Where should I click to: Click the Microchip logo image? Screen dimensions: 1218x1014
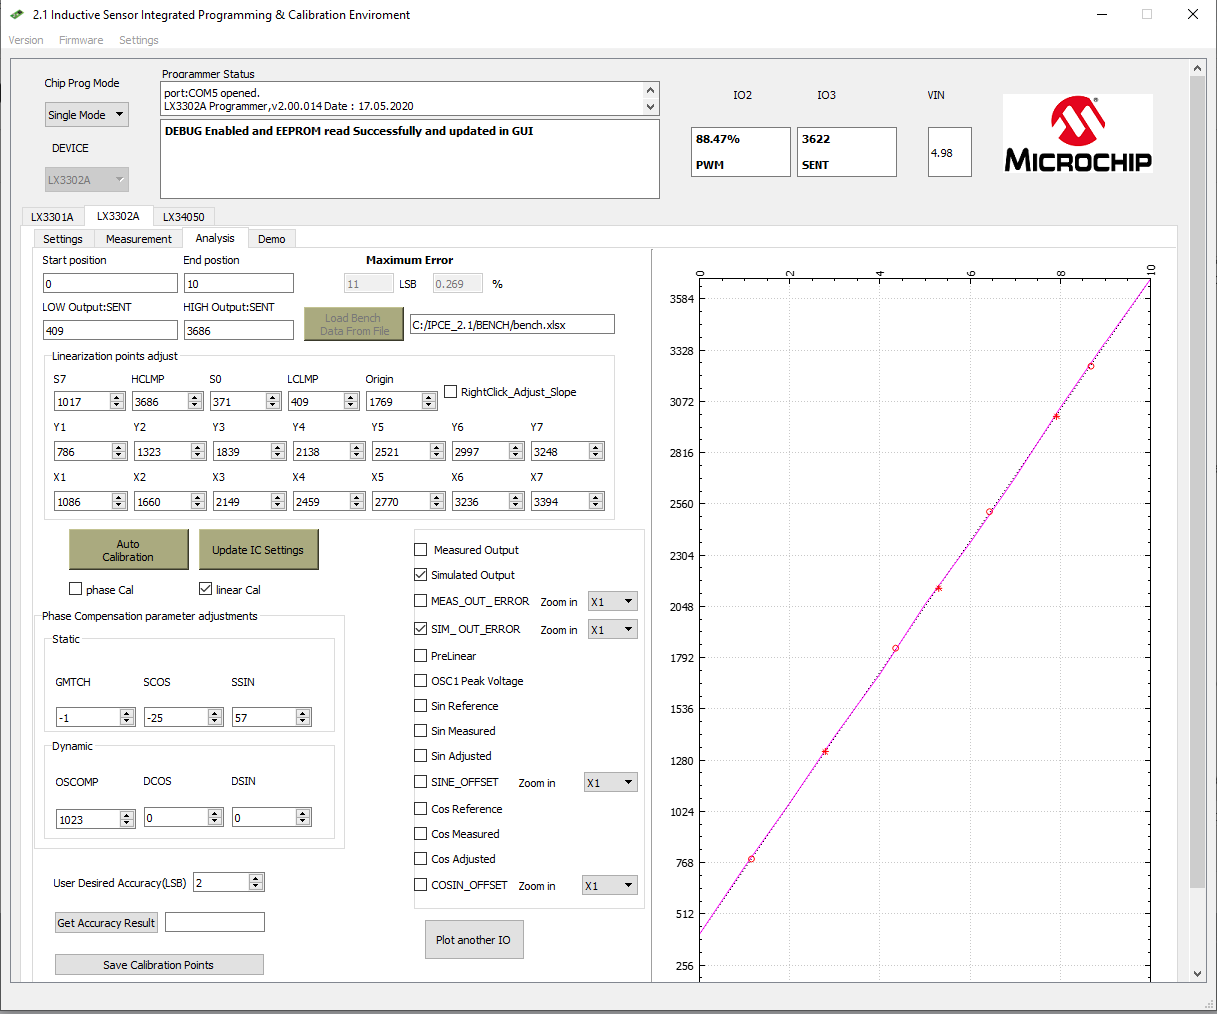click(x=1077, y=134)
